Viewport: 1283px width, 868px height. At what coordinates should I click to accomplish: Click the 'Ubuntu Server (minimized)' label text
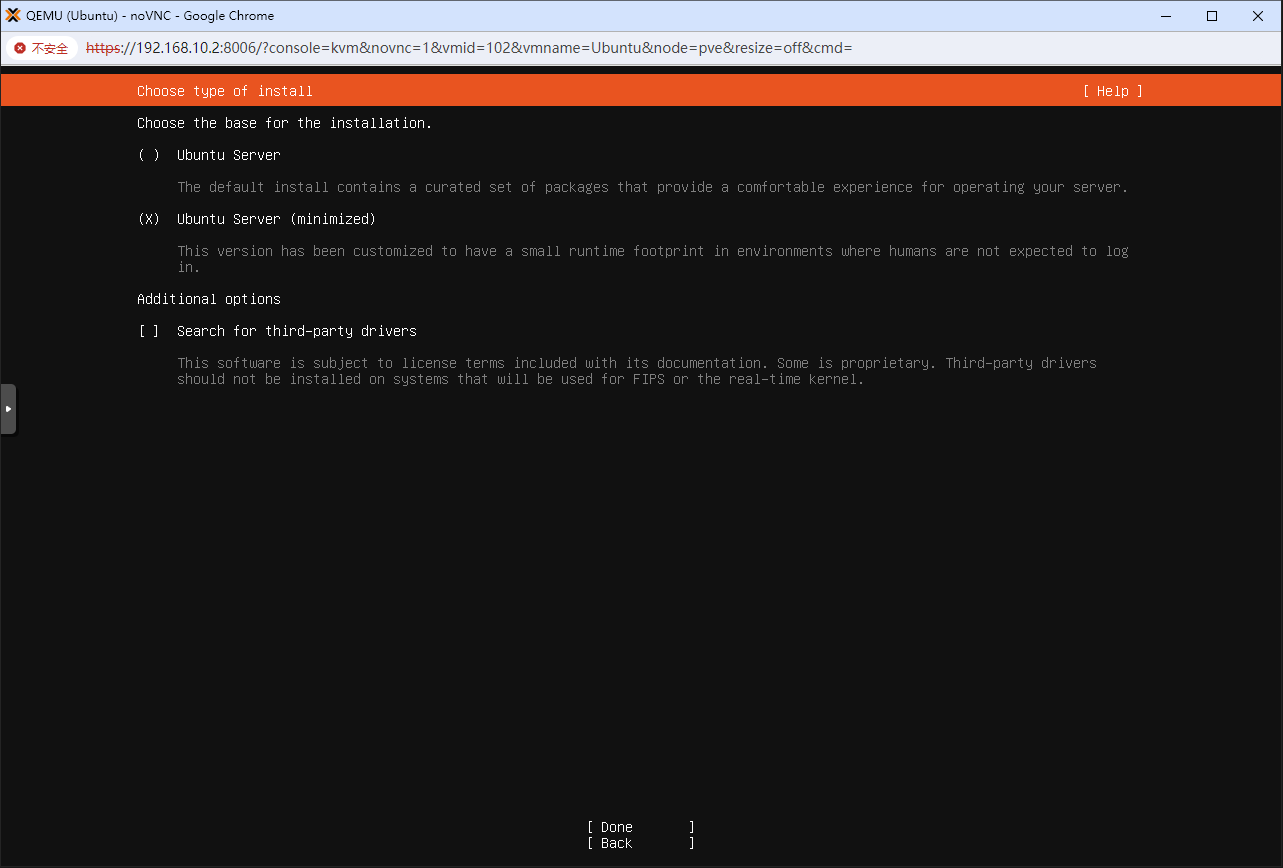[277, 219]
